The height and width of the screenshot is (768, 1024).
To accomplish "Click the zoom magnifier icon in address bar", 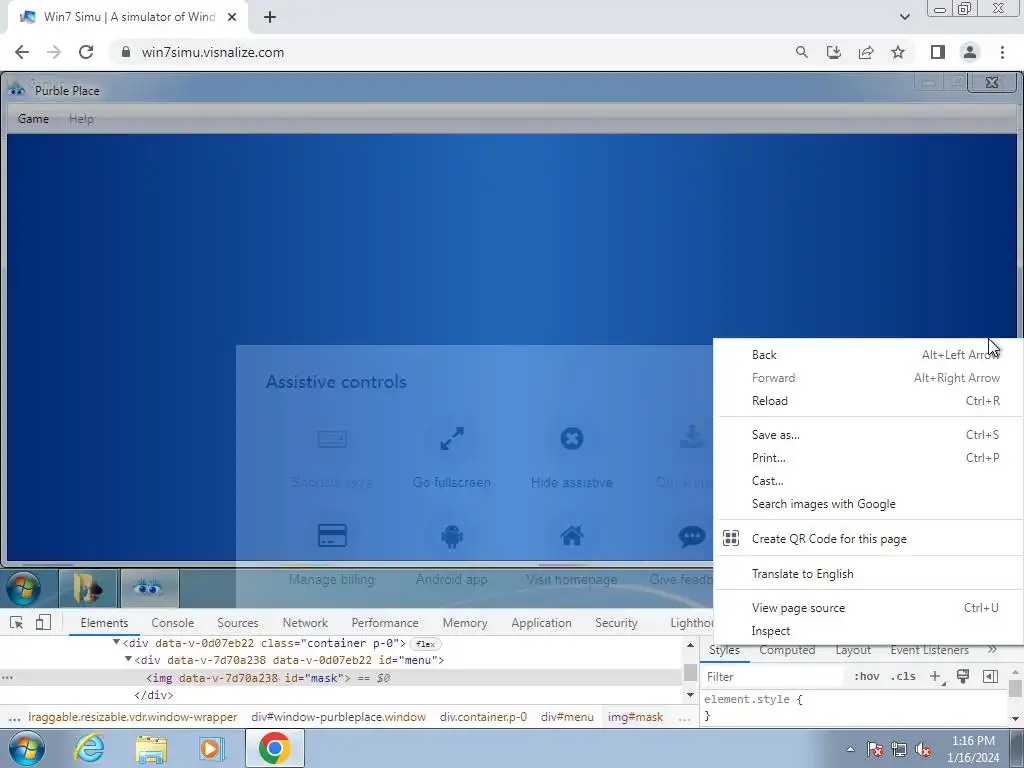I will pos(801,52).
